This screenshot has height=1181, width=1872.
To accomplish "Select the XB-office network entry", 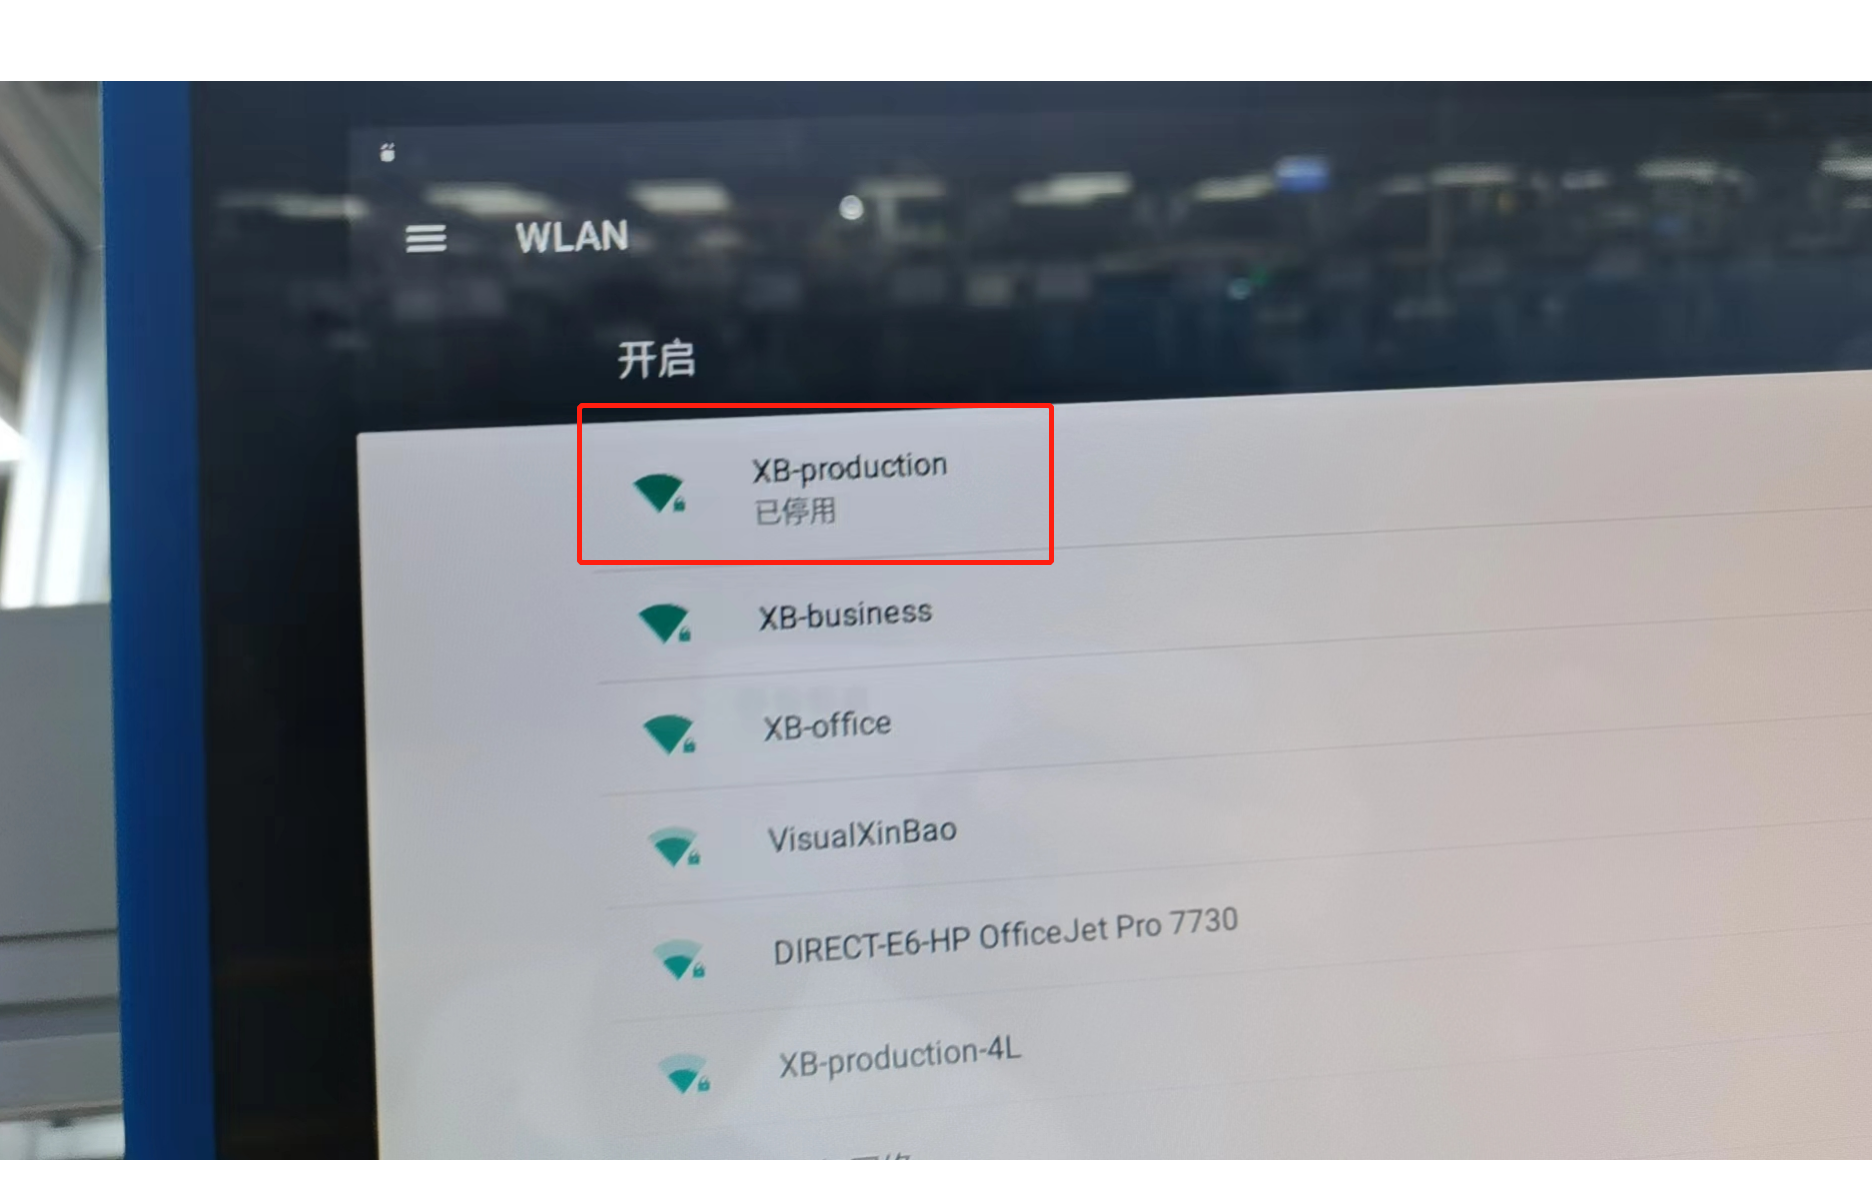I will 828,725.
